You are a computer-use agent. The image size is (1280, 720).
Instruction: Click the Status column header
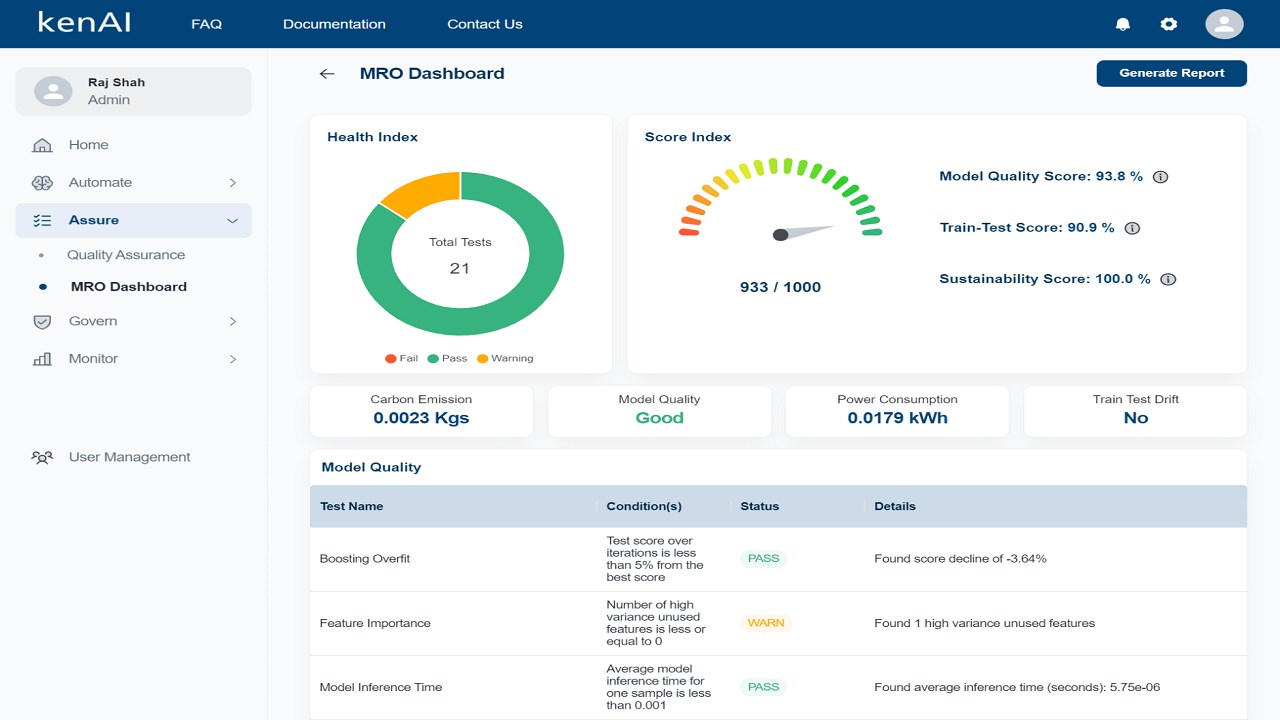click(x=760, y=507)
